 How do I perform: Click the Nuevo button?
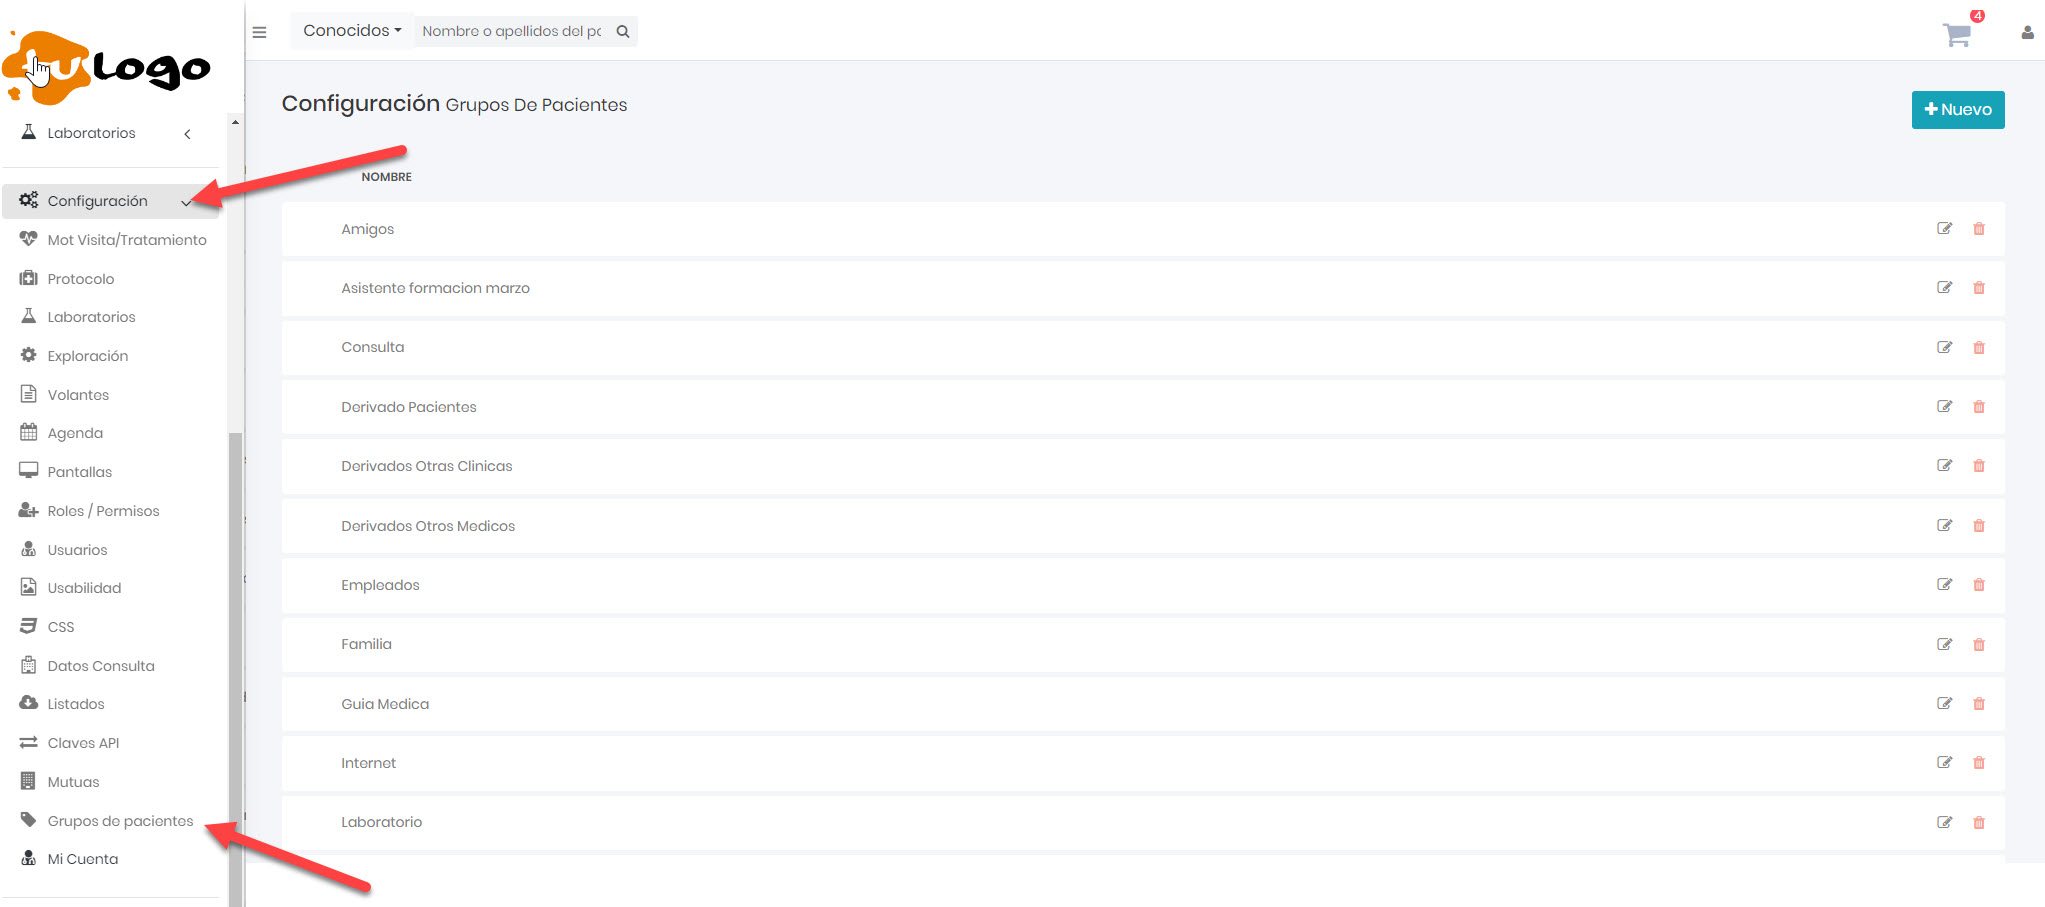click(x=1957, y=110)
